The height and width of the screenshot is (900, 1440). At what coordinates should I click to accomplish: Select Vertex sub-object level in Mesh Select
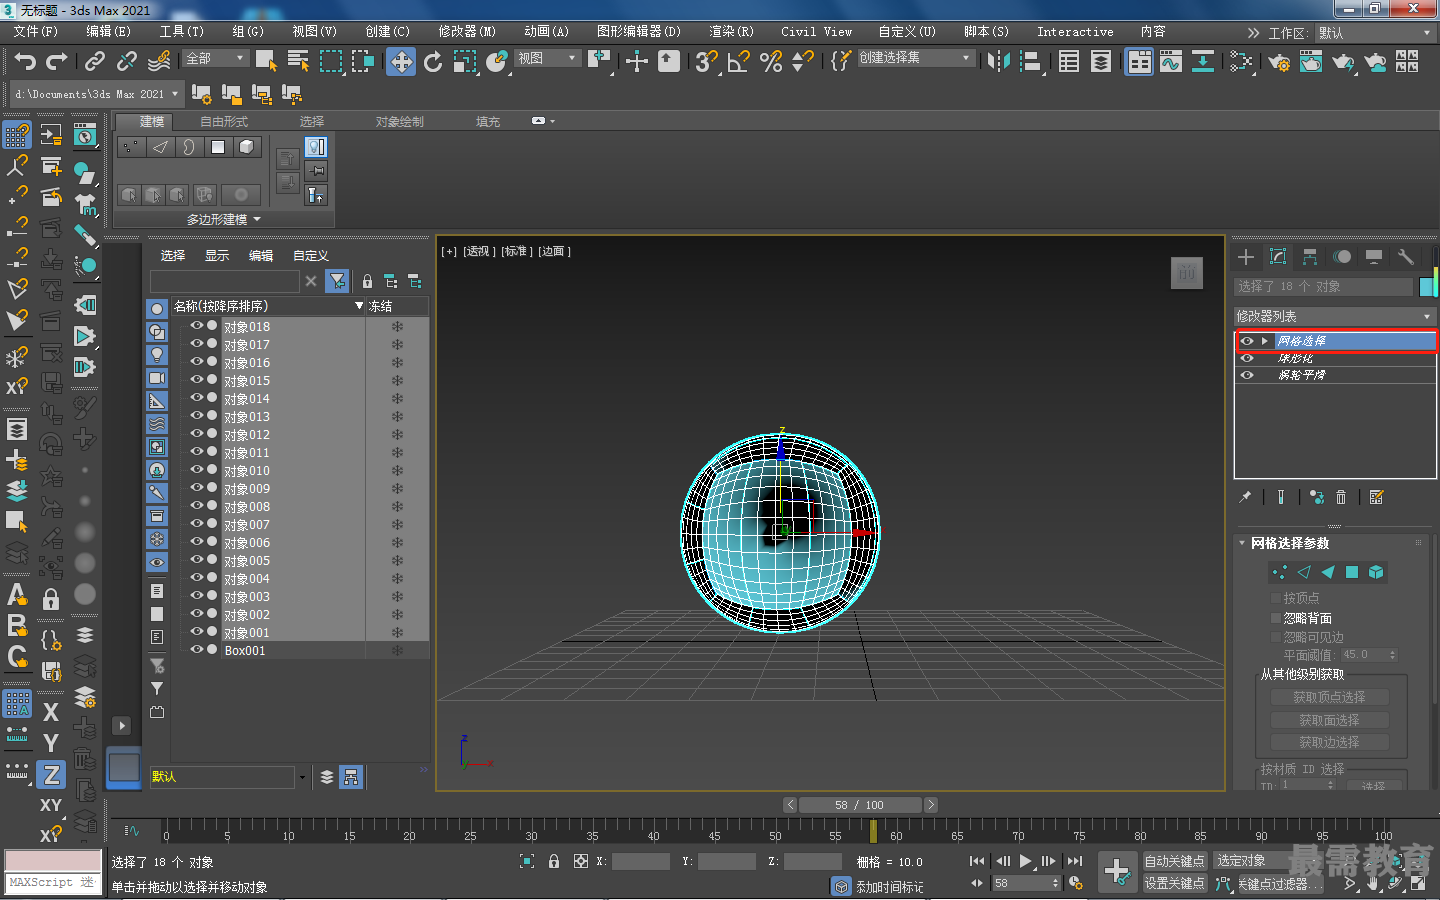tap(1280, 572)
